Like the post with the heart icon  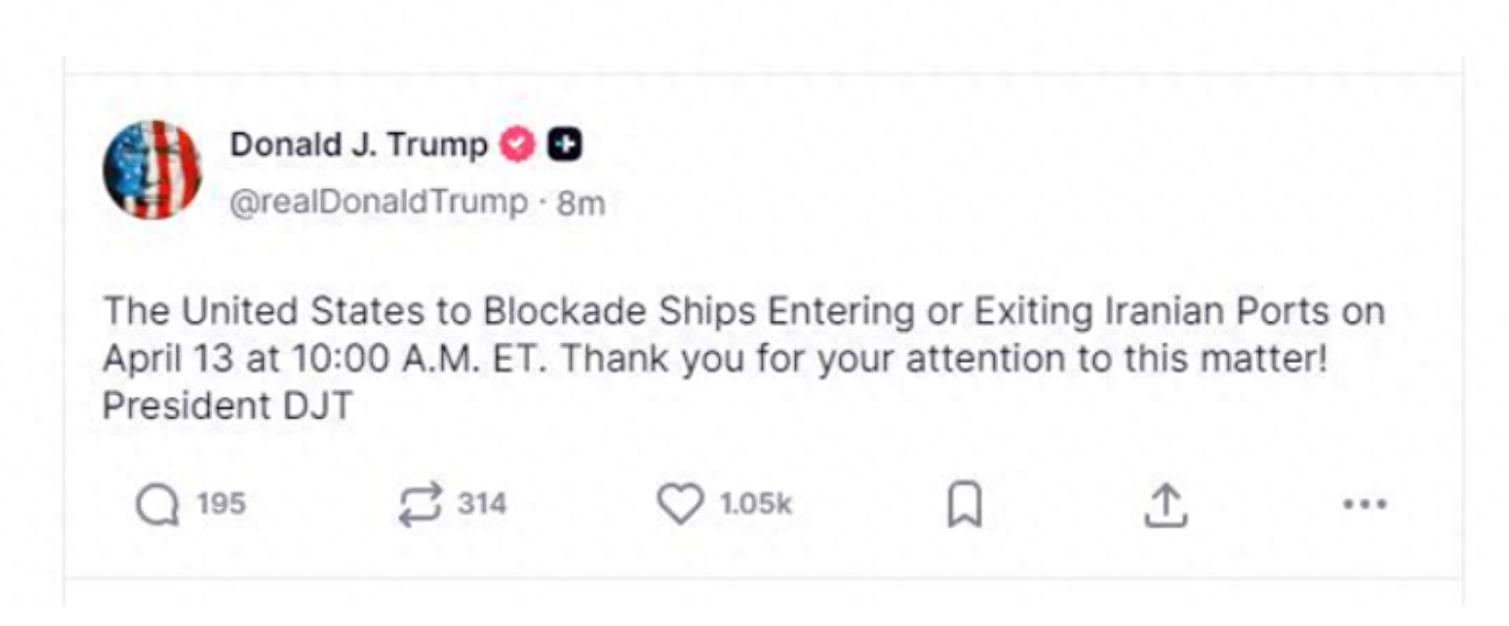pos(680,505)
